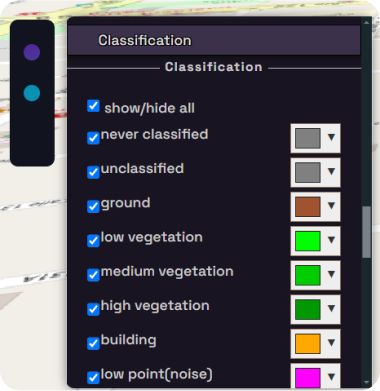Viewport: 380px width, 391px height.
Task: Hide the high vegetation class
Action: pos(93,309)
